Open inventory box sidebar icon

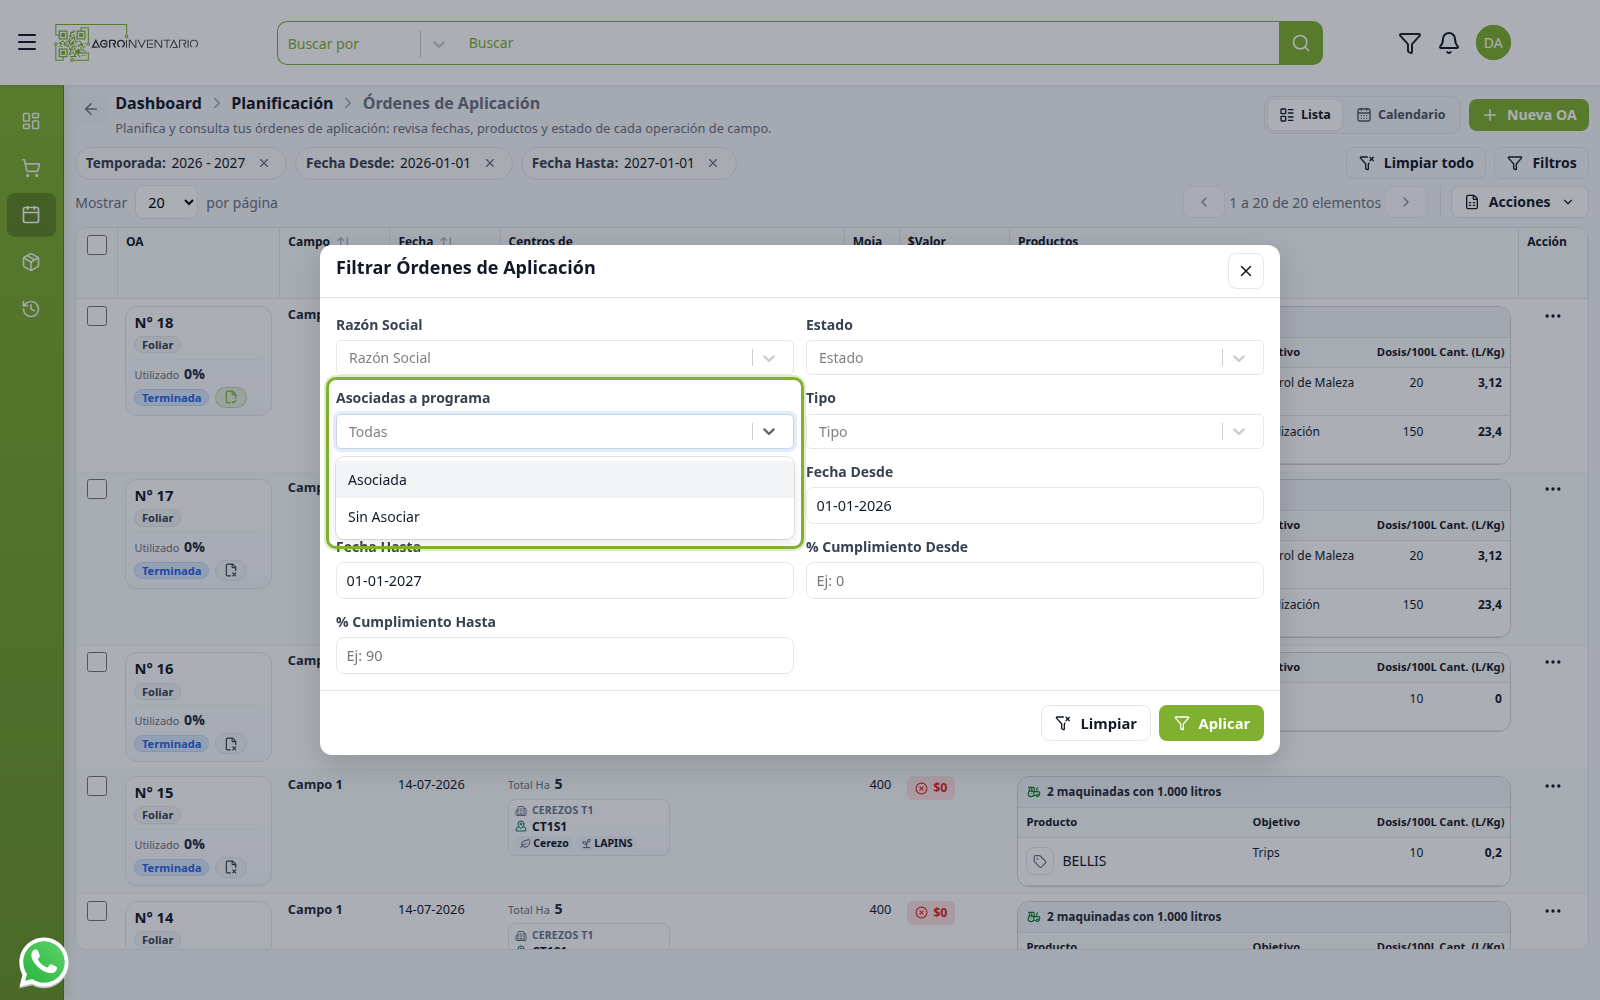(x=31, y=262)
